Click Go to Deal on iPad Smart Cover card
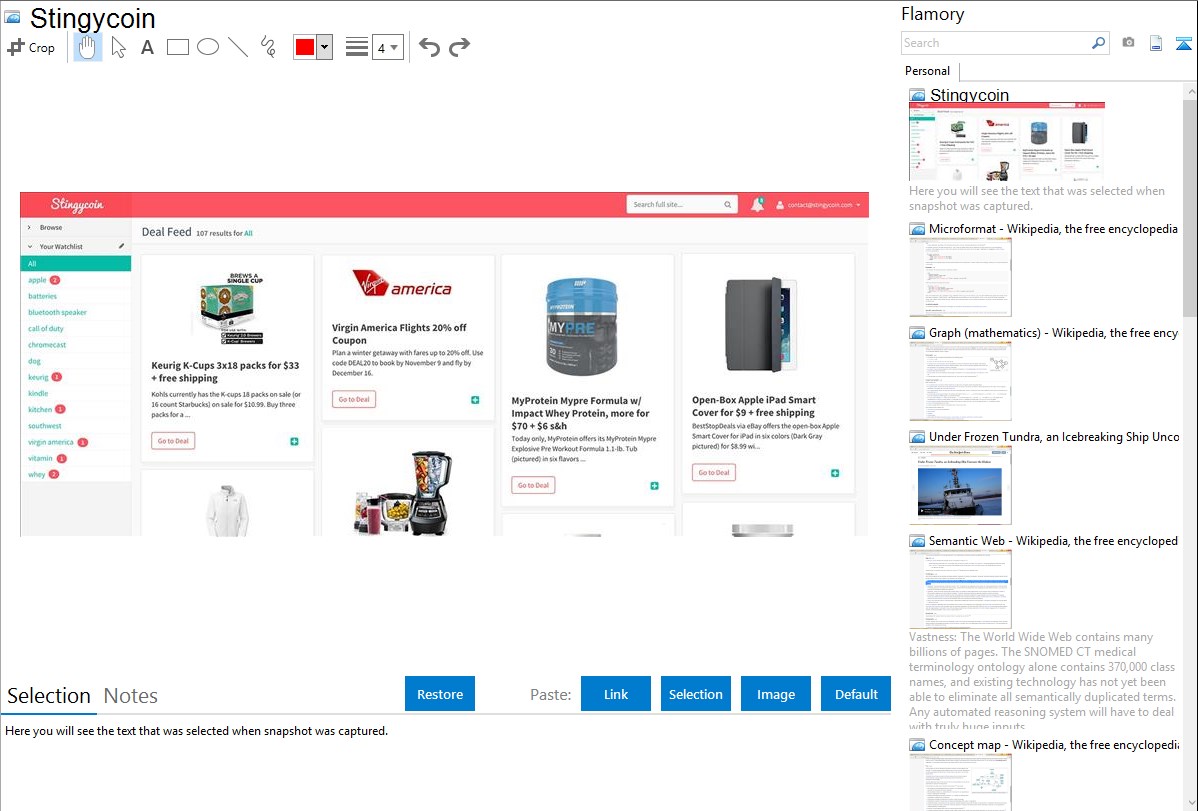Image resolution: width=1198 pixels, height=811 pixels. click(x=714, y=472)
